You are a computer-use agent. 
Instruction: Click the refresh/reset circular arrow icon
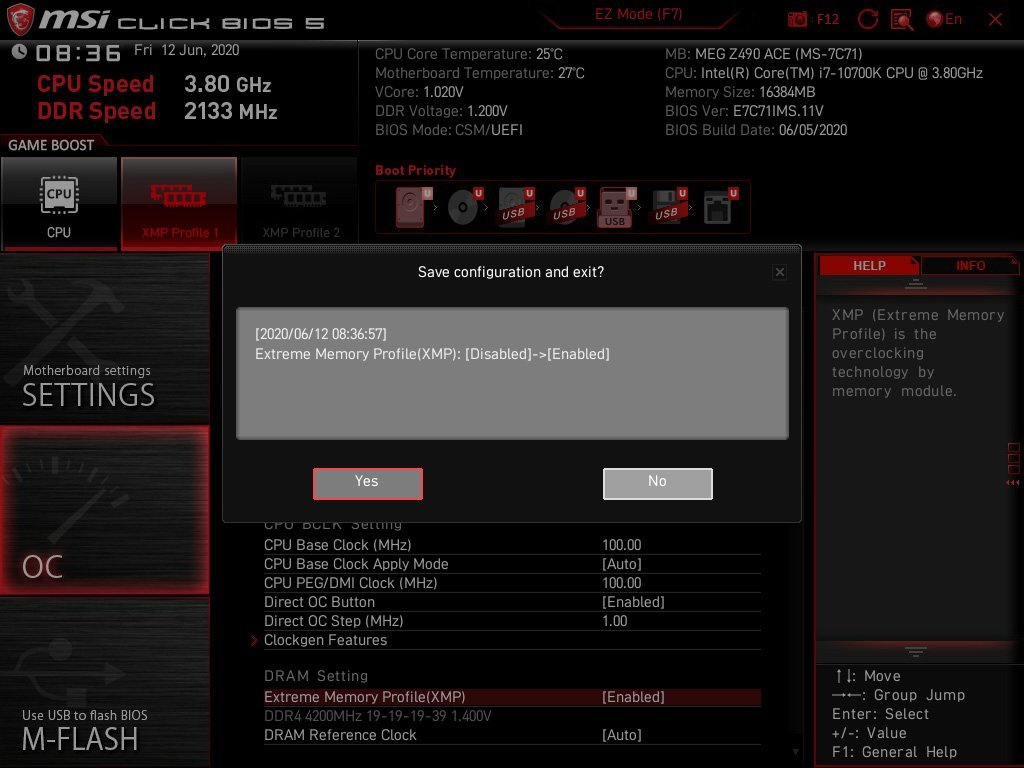(867, 20)
